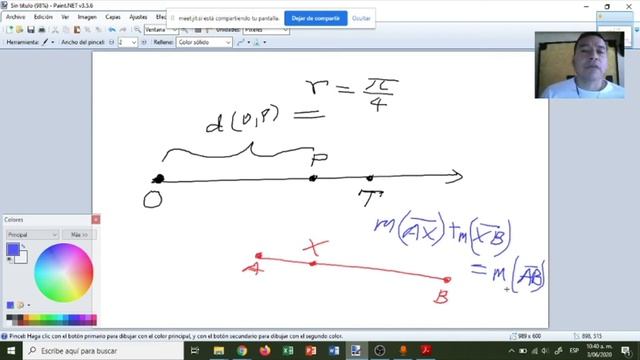Switch to Paint.NET taskbar icon
The width and height of the screenshot is (640, 360).
coord(356,351)
